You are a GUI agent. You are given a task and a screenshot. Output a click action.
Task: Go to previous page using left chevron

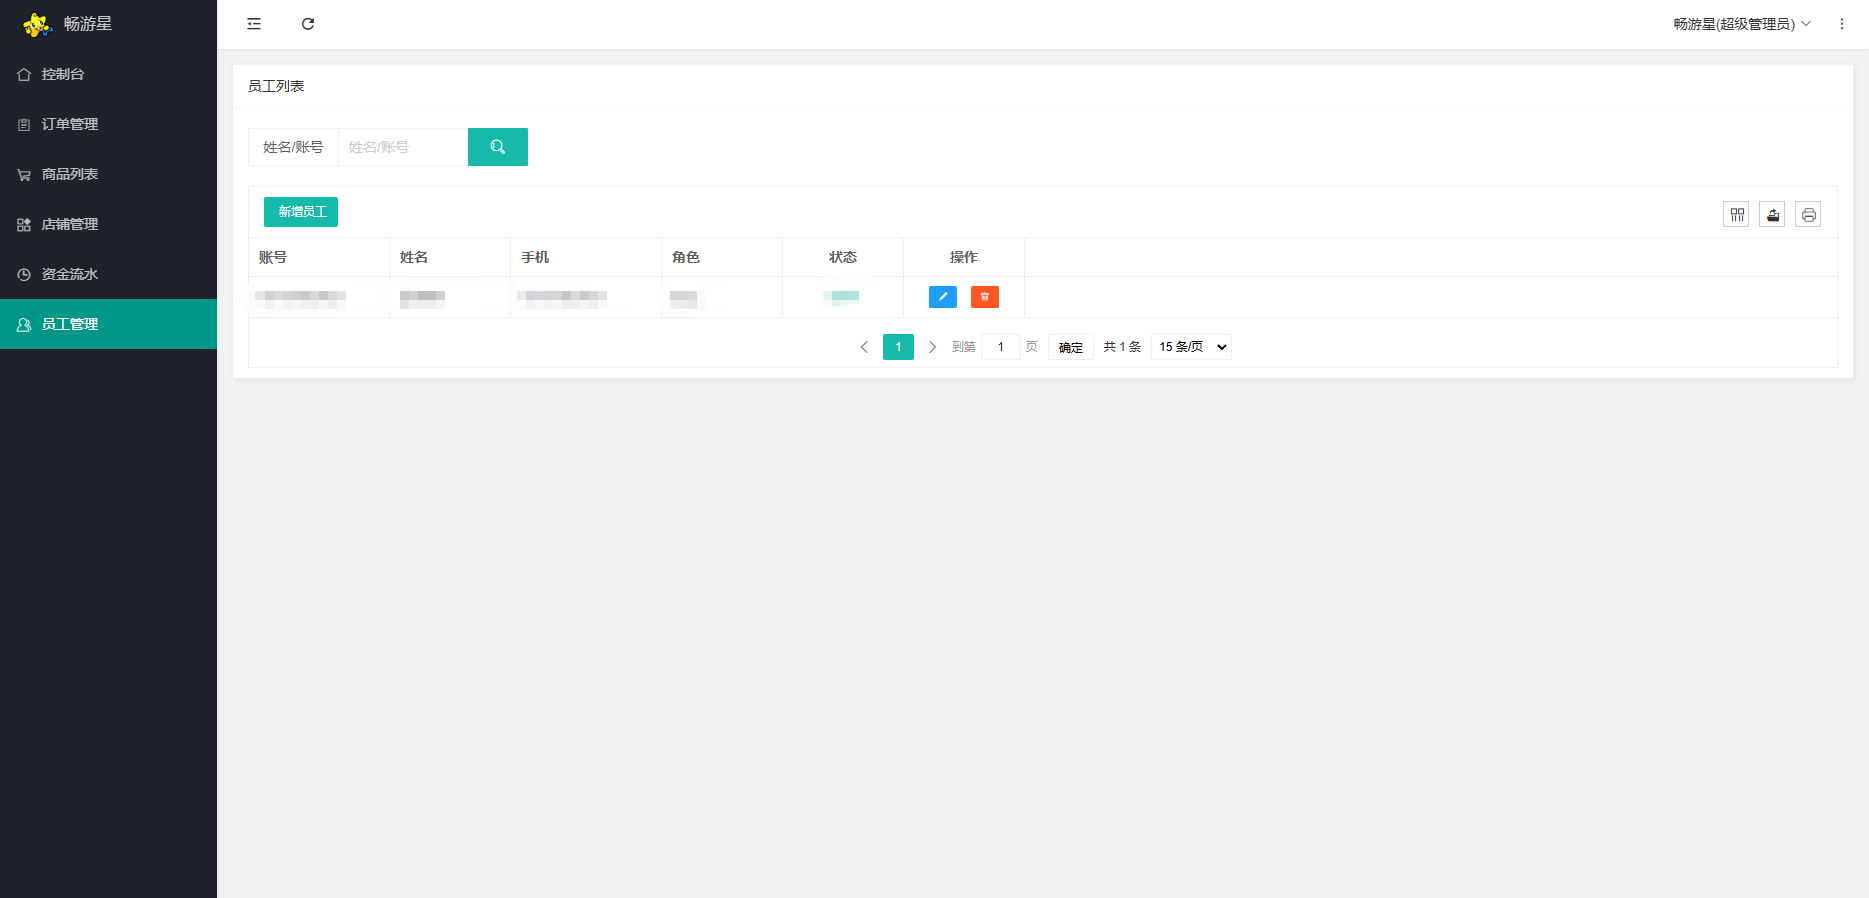pyautogui.click(x=864, y=347)
